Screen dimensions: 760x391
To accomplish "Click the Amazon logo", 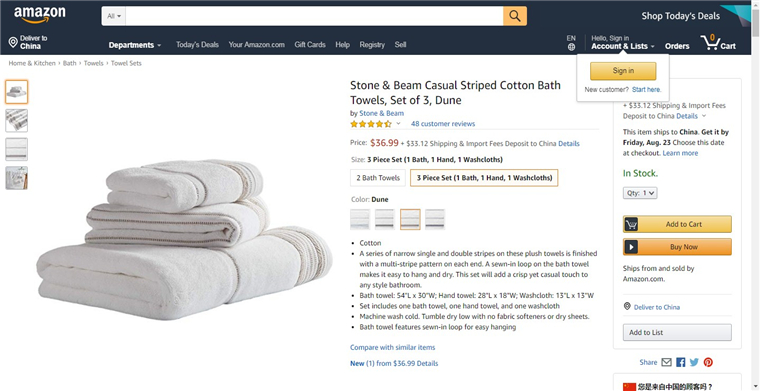I will 39,15.
